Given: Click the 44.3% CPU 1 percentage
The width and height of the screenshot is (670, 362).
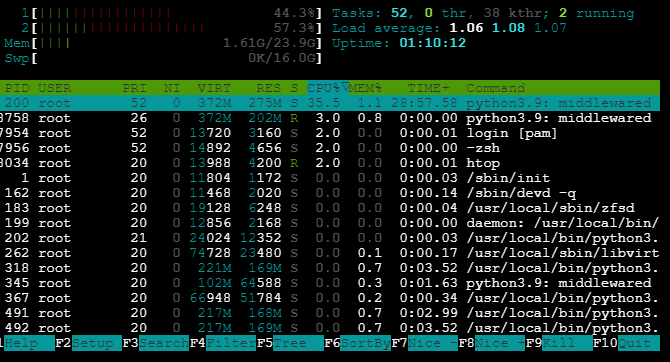Looking at the screenshot, I should pos(294,13).
